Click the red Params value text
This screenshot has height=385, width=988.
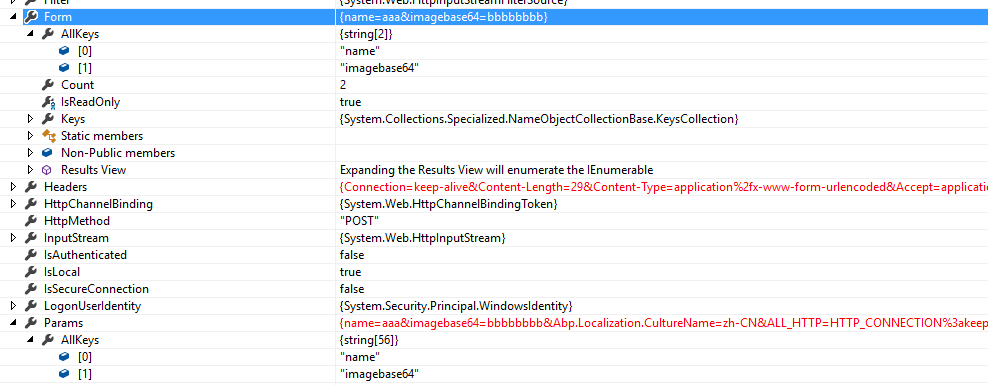[x=663, y=323]
